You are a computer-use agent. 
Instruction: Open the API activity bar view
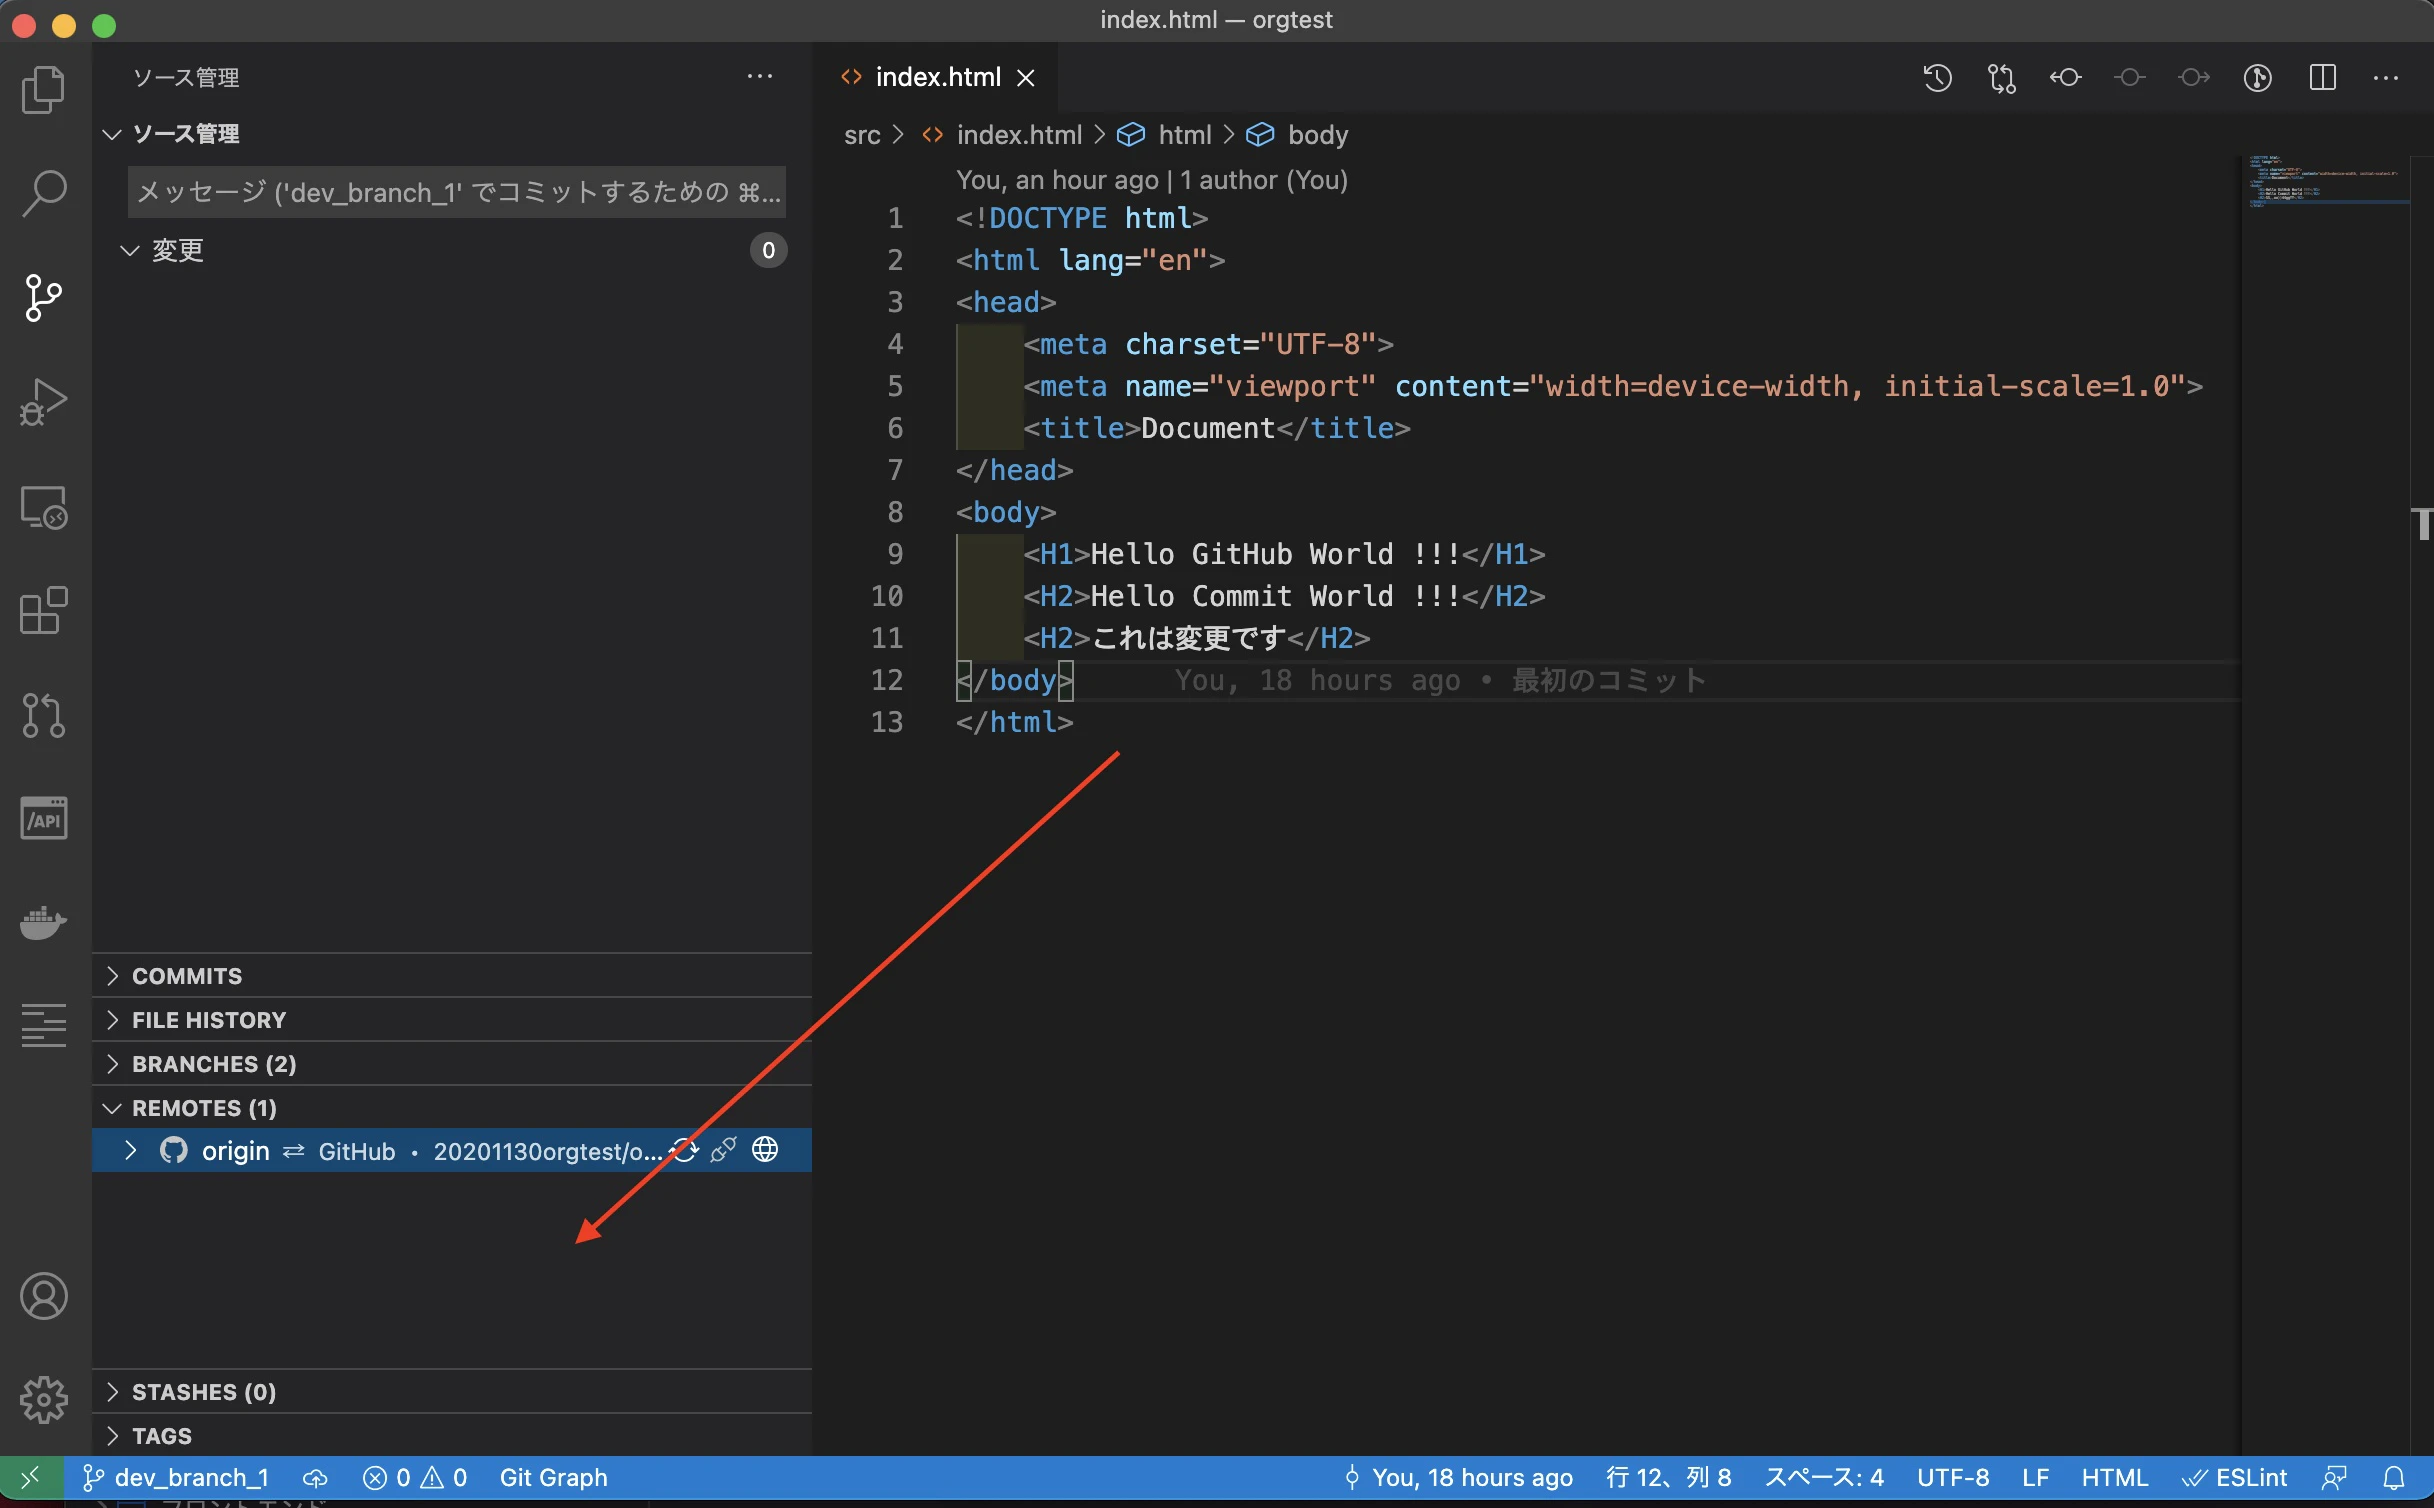pos(44,819)
